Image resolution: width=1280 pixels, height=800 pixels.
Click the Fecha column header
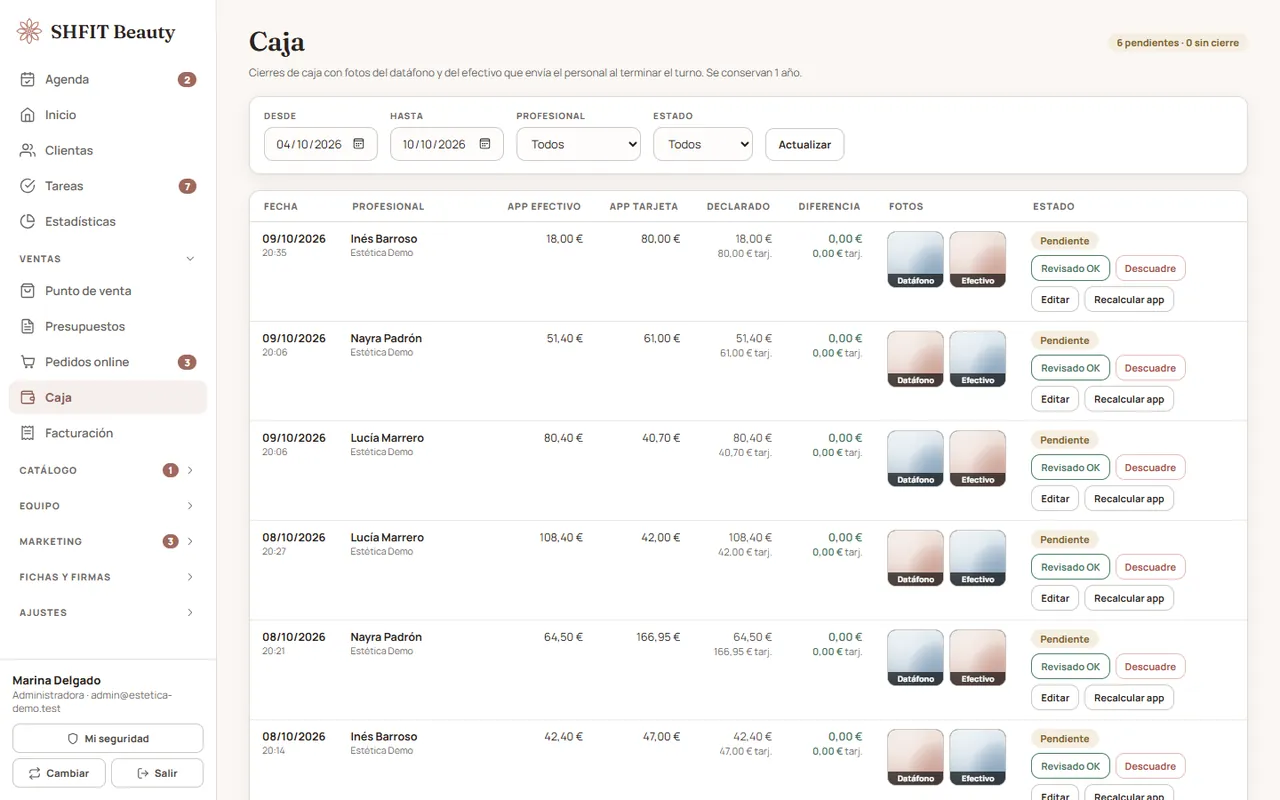click(x=281, y=207)
